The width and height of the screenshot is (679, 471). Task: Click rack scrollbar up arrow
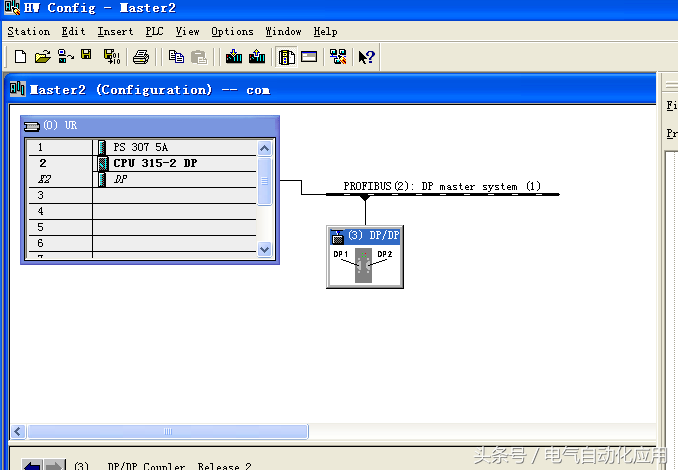click(x=265, y=148)
